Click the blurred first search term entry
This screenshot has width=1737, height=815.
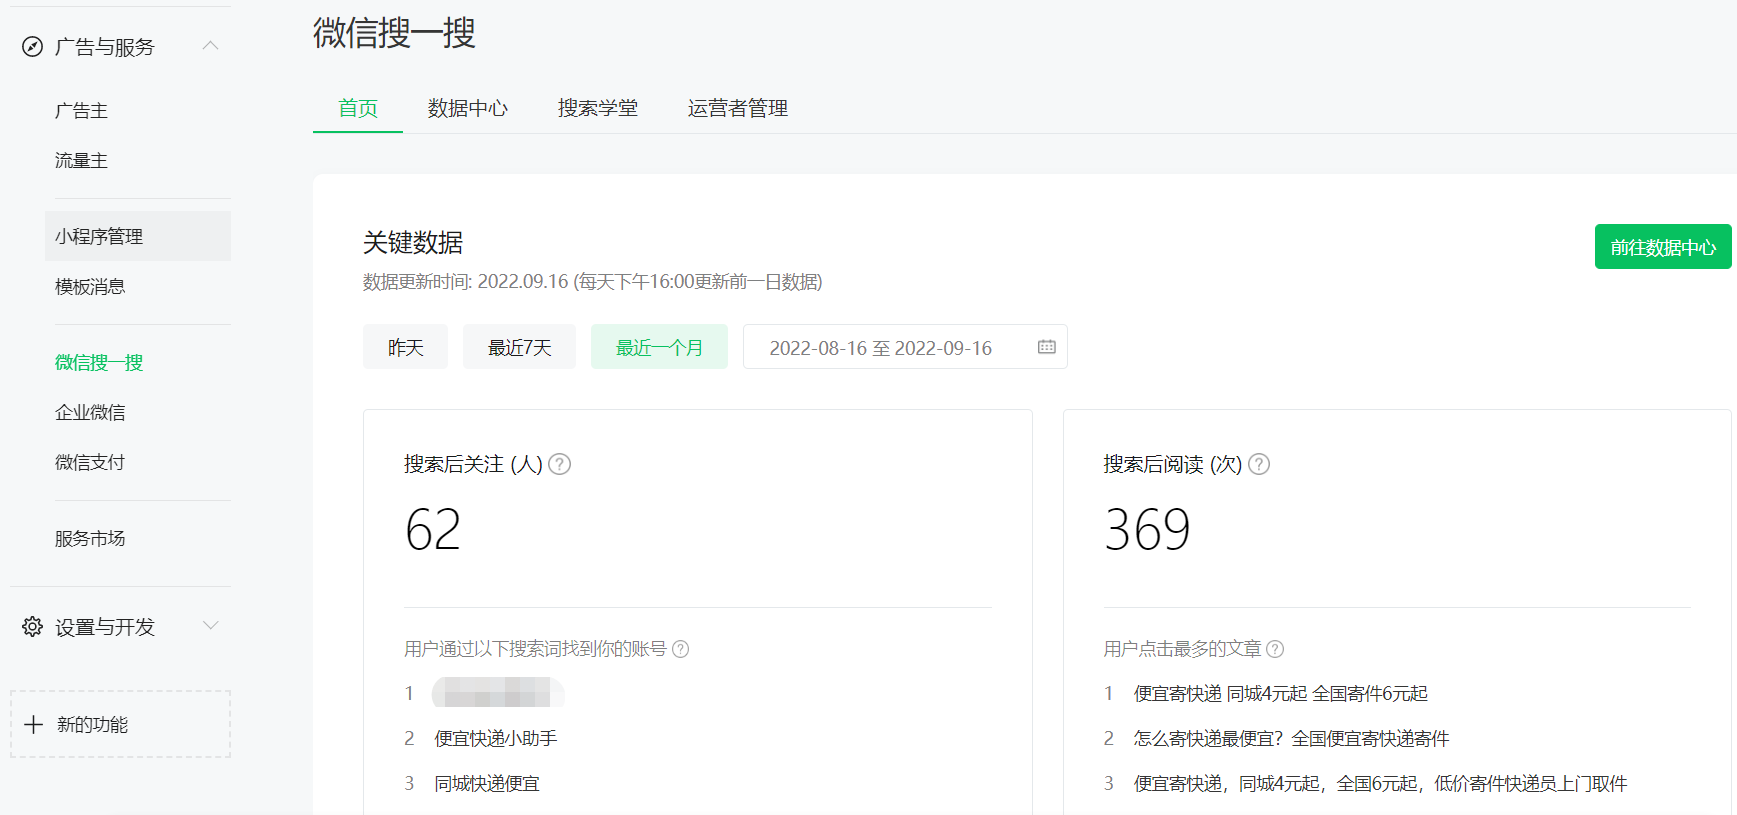(x=498, y=693)
